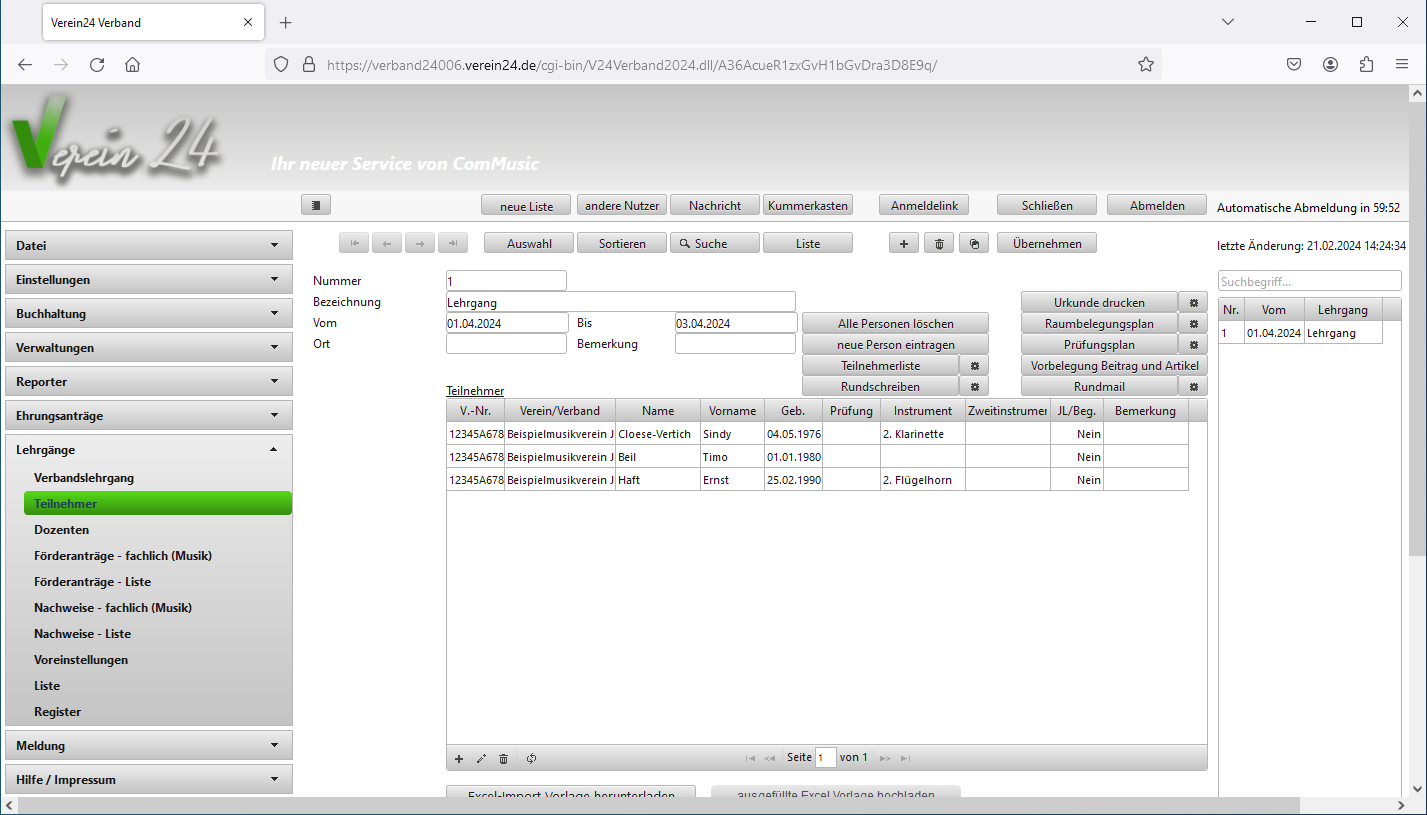Duplicate the record with the copy icon
The image size is (1427, 815).
click(974, 243)
